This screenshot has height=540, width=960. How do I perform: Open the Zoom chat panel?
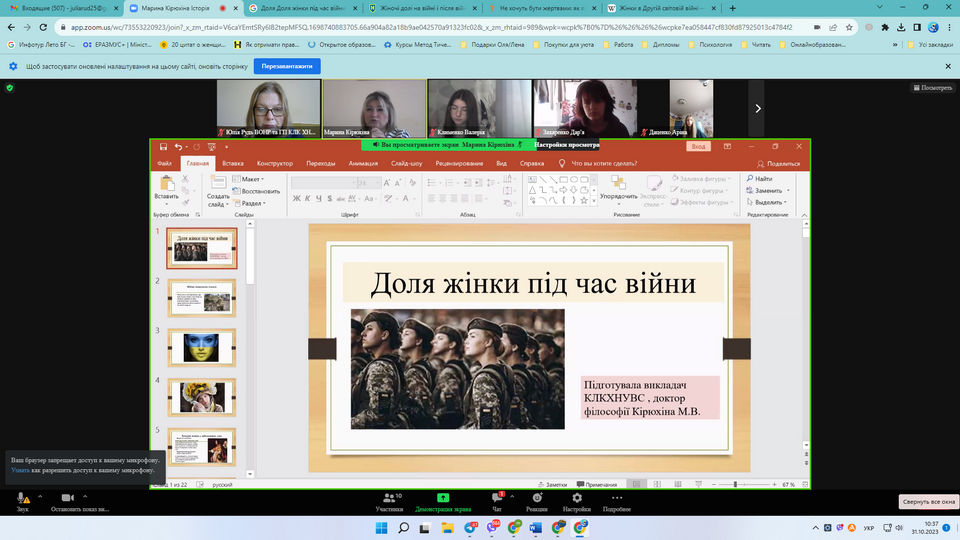tap(497, 498)
